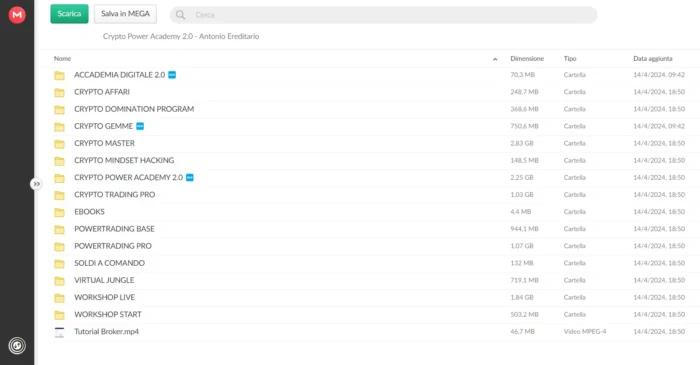Image resolution: width=700 pixels, height=365 pixels.
Task: Click the CRYPTO GEMME folder icon
Action: [x=59, y=127]
